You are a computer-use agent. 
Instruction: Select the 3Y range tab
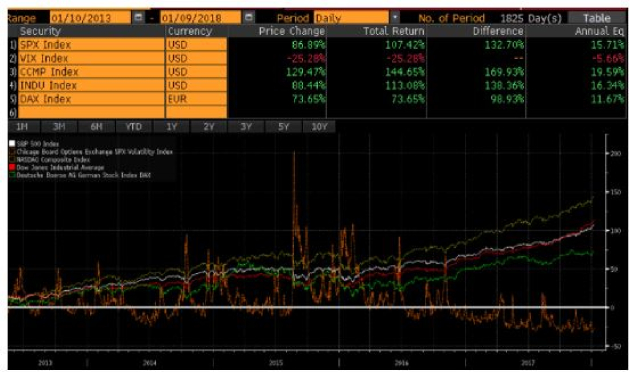[x=246, y=127]
